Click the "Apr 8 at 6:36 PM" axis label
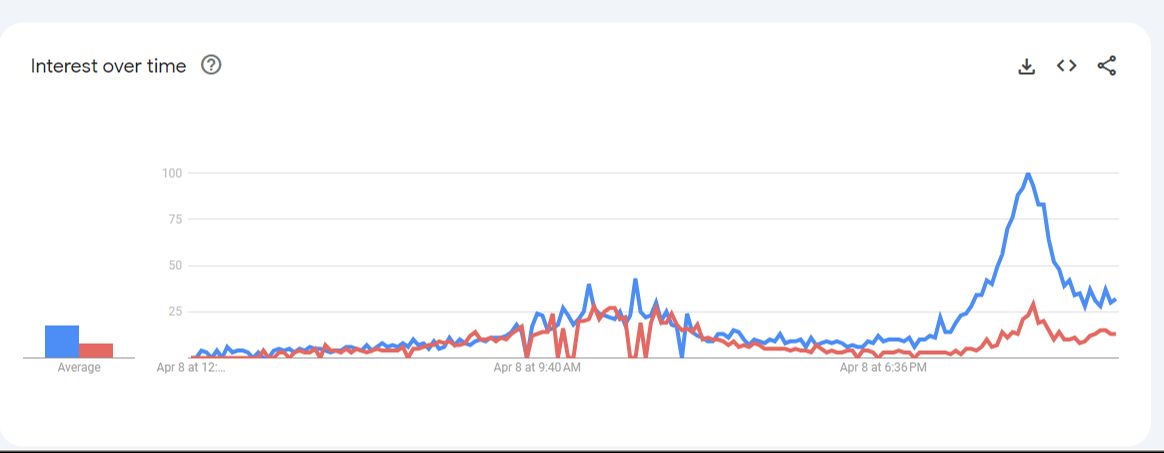The image size is (1164, 453). tap(883, 368)
